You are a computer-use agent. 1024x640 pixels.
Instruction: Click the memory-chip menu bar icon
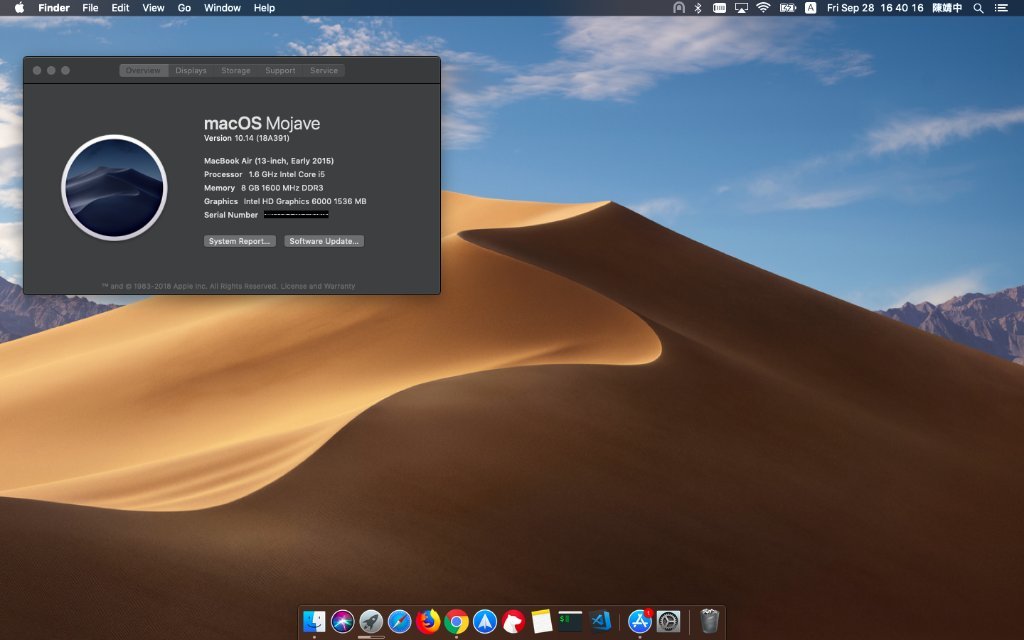tap(719, 8)
